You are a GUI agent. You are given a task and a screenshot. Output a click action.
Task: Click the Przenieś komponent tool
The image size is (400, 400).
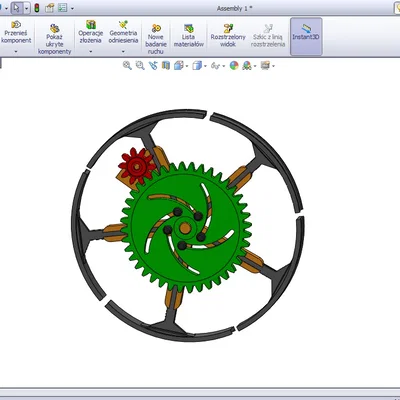(16, 32)
